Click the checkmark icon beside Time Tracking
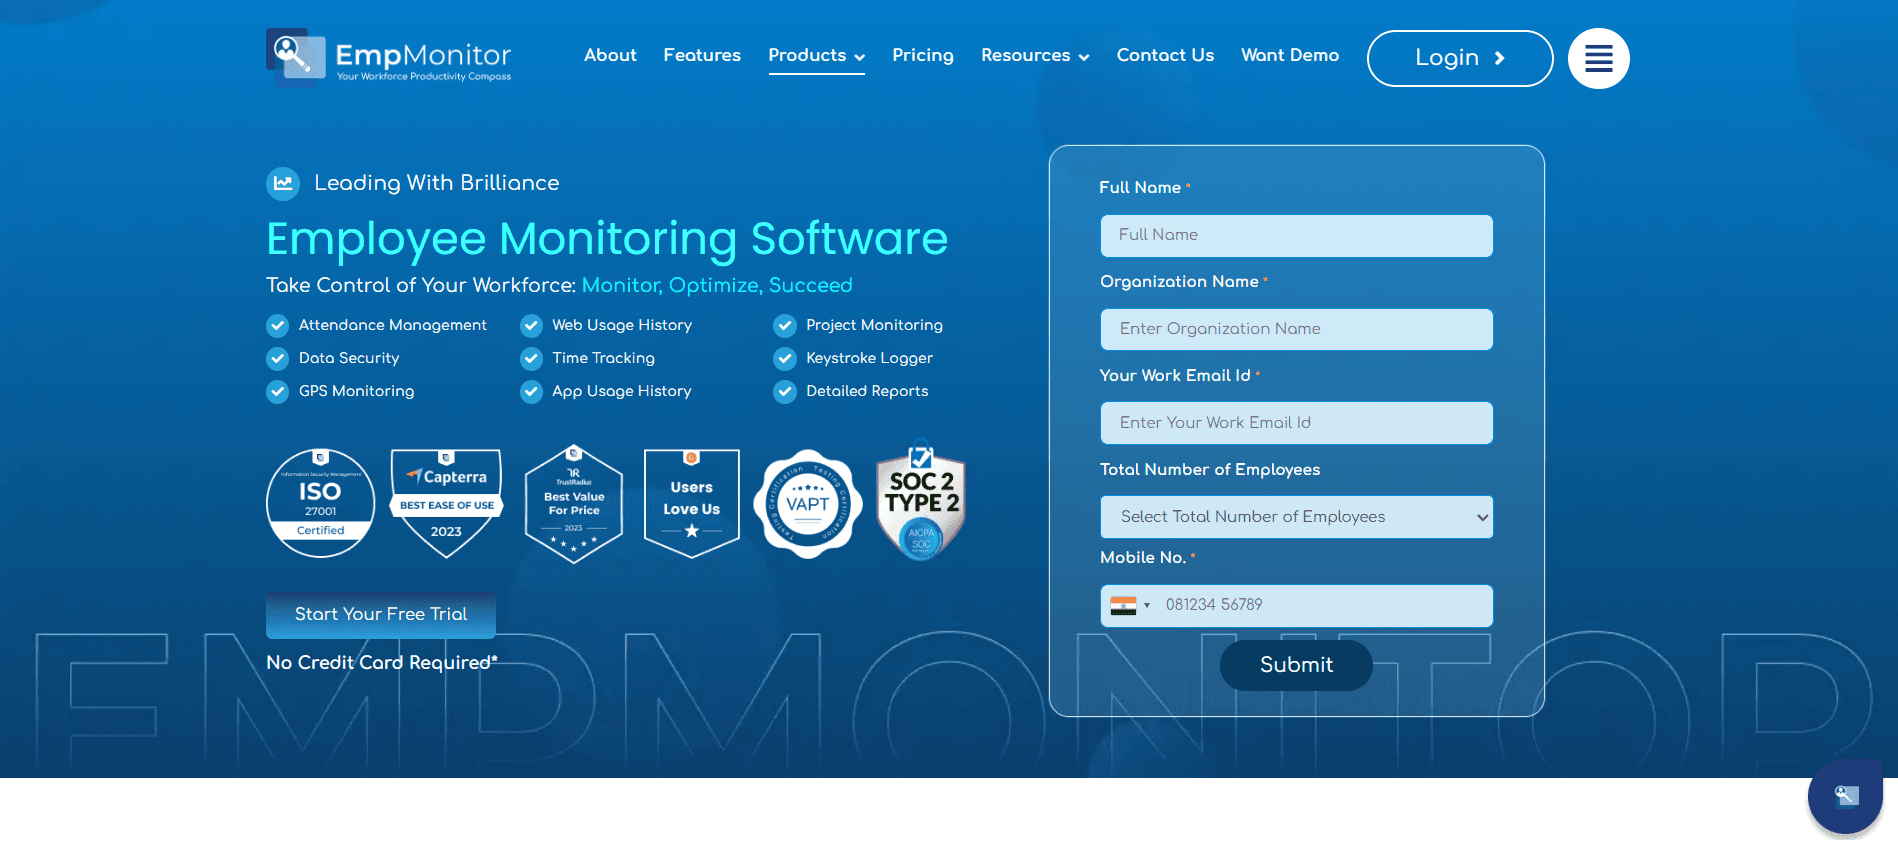This screenshot has width=1898, height=845. (531, 358)
